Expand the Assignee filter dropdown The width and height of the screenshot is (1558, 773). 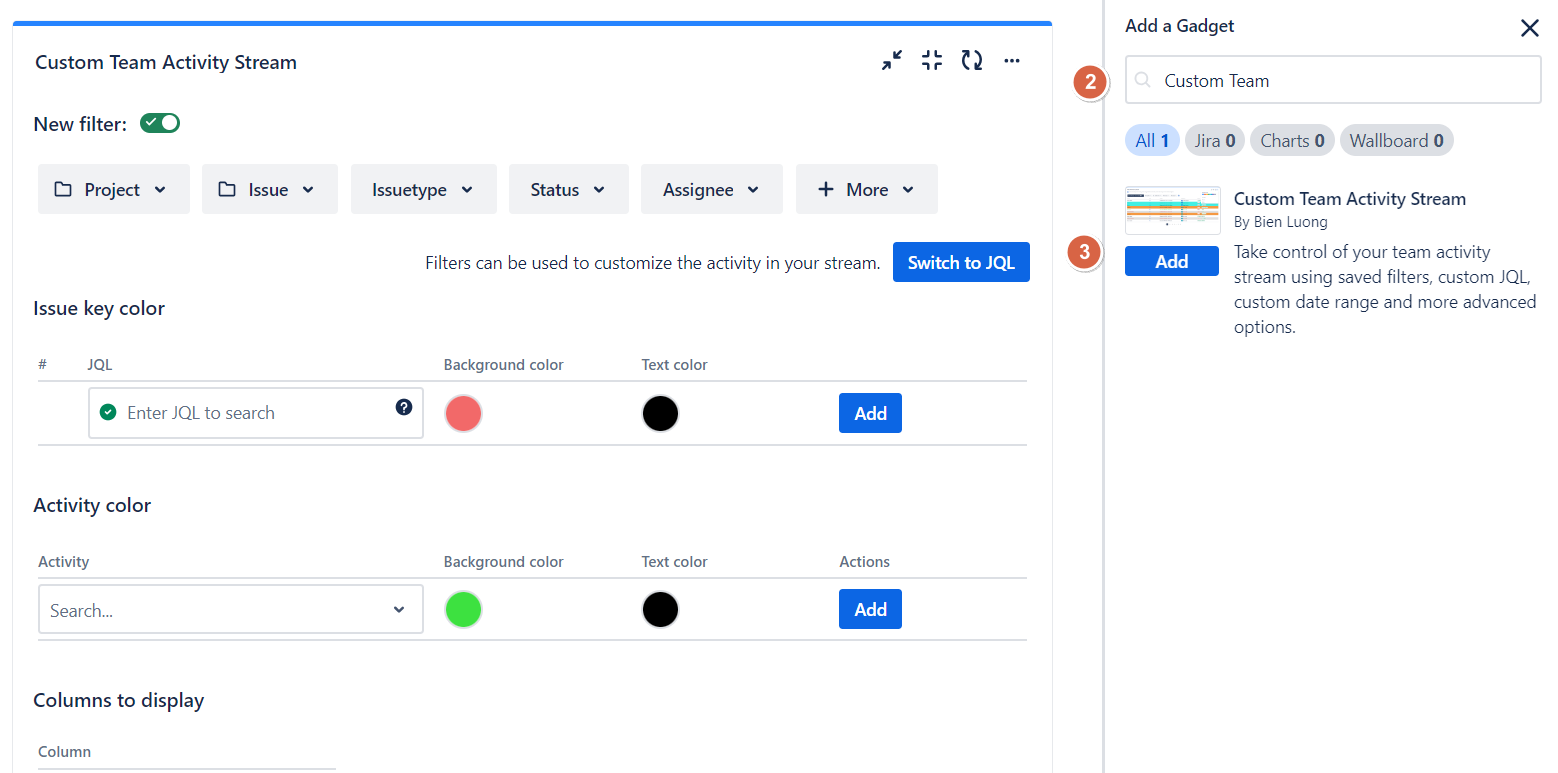click(x=711, y=190)
